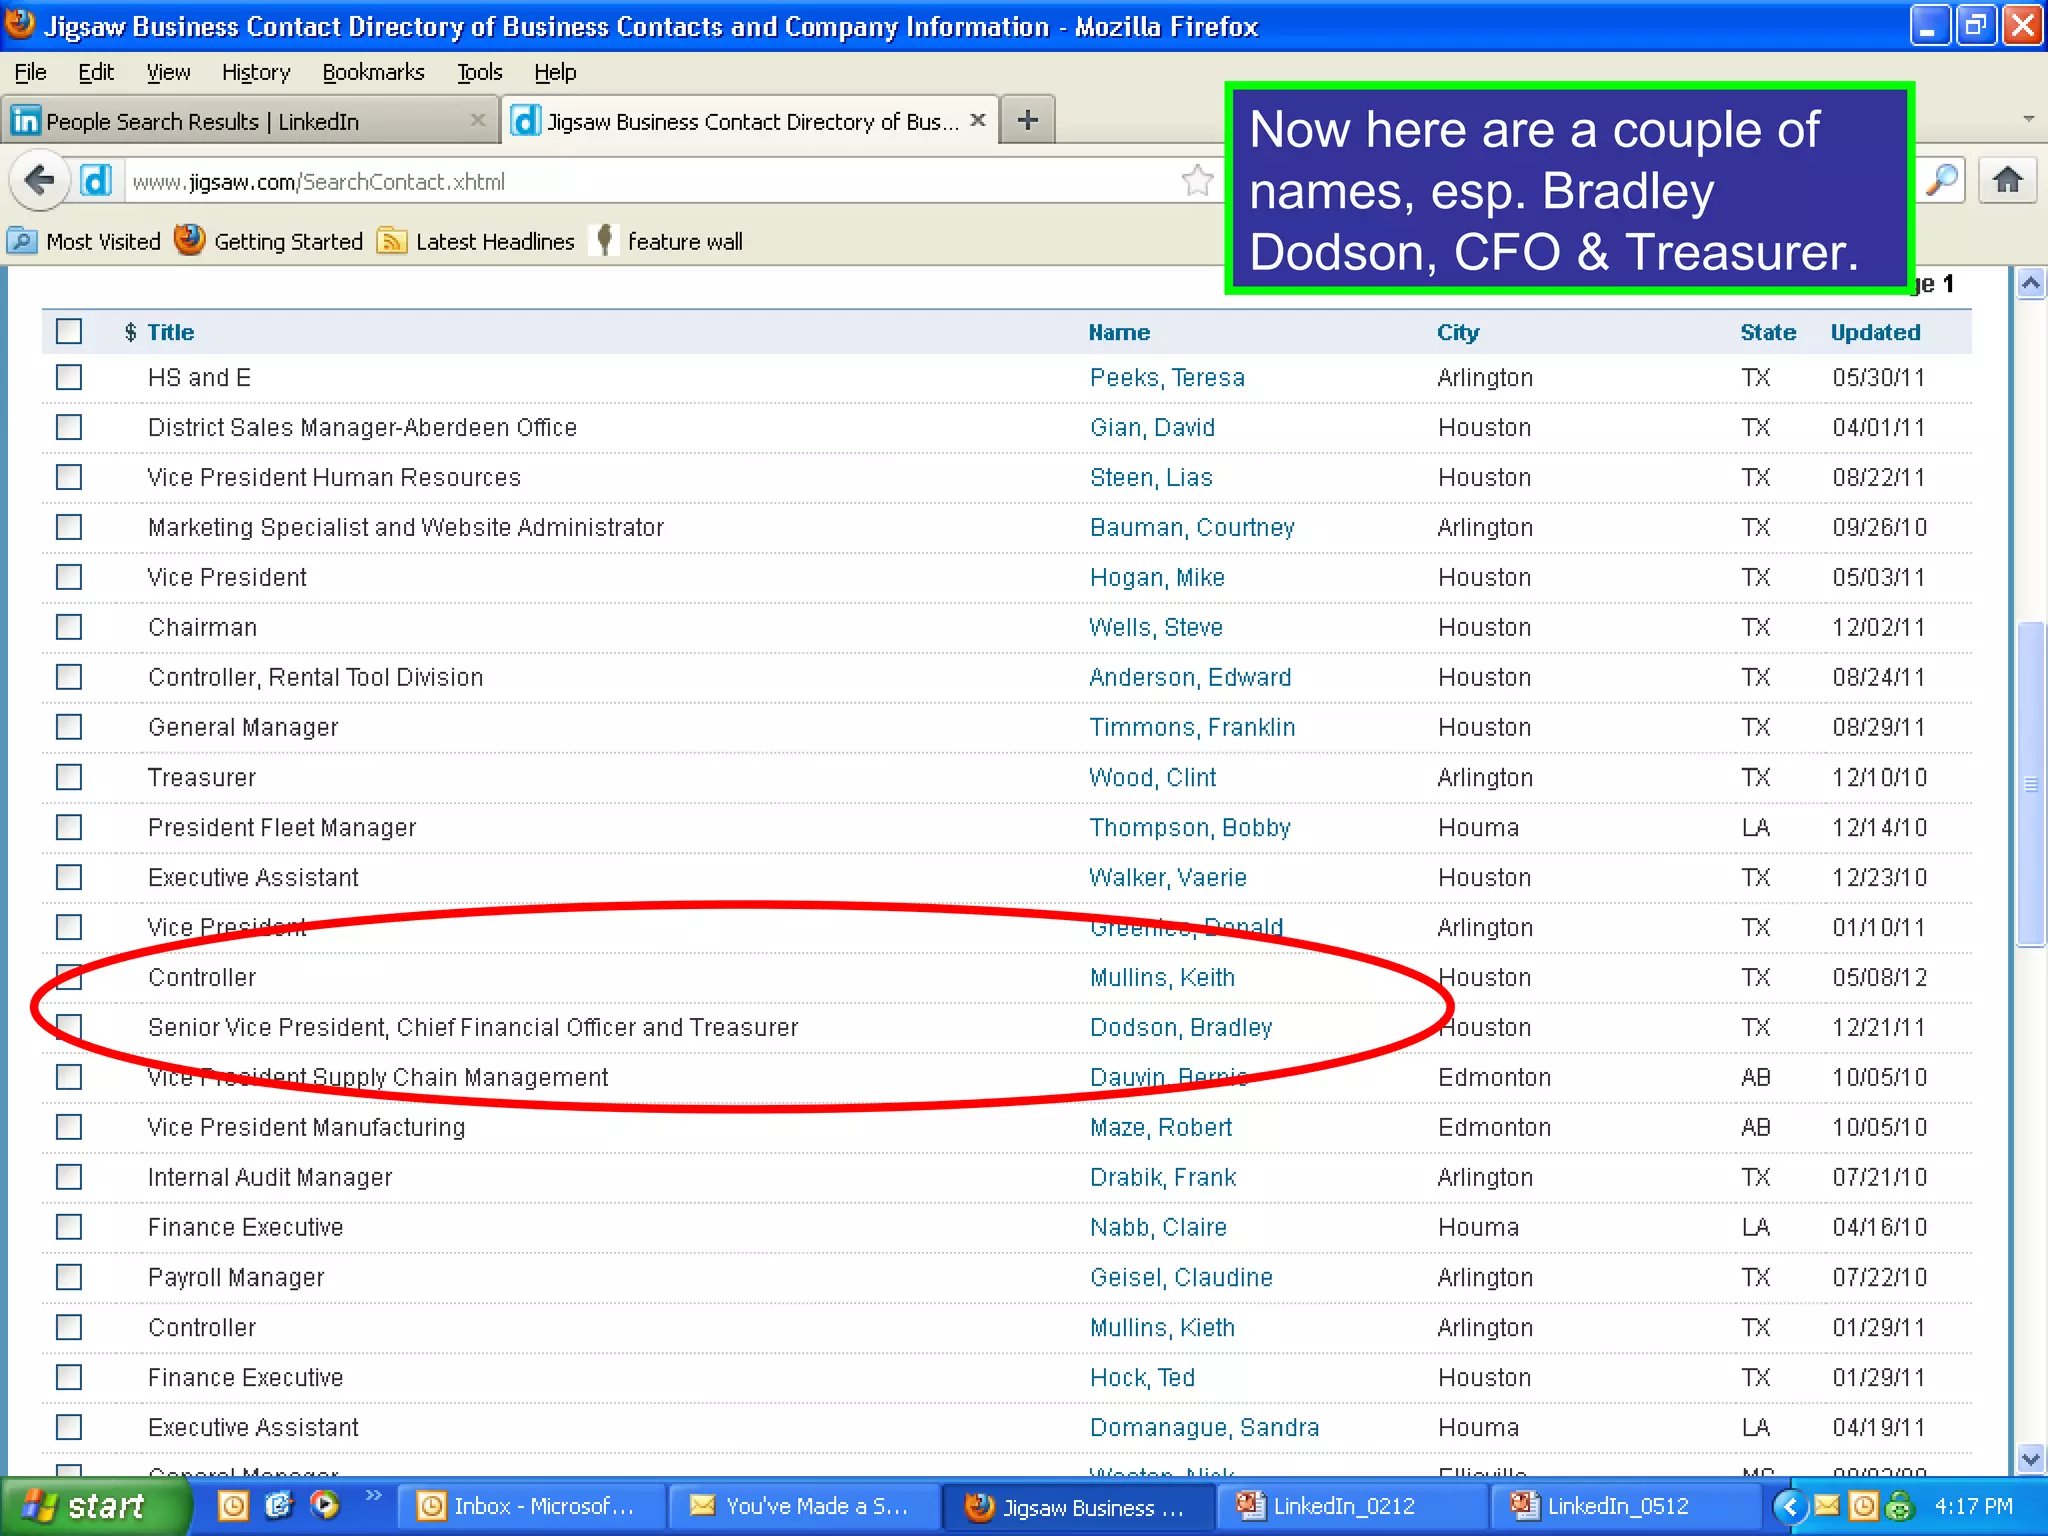Open contact Hock, Ted

[x=1142, y=1377]
